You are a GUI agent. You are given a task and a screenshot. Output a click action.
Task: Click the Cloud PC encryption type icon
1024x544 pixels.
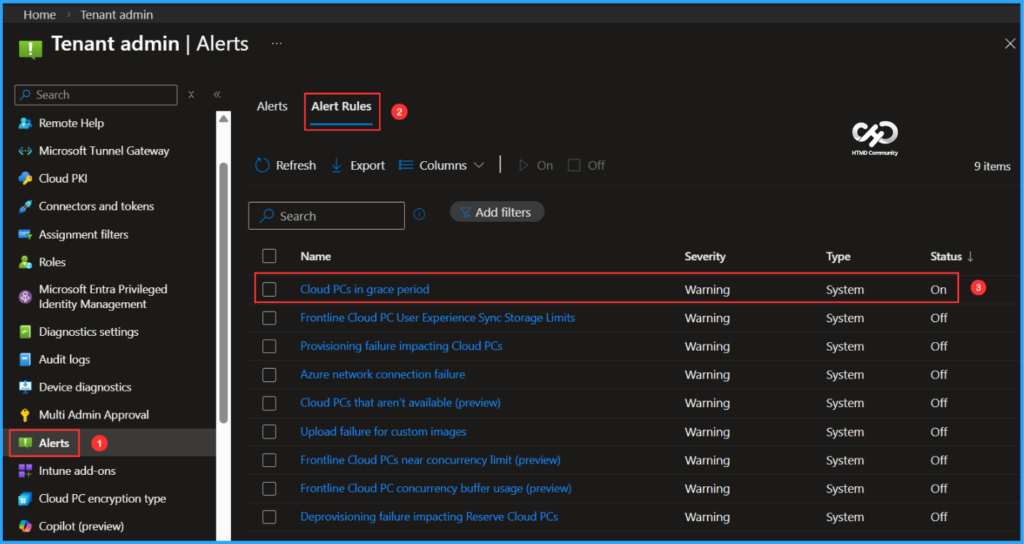(25, 499)
